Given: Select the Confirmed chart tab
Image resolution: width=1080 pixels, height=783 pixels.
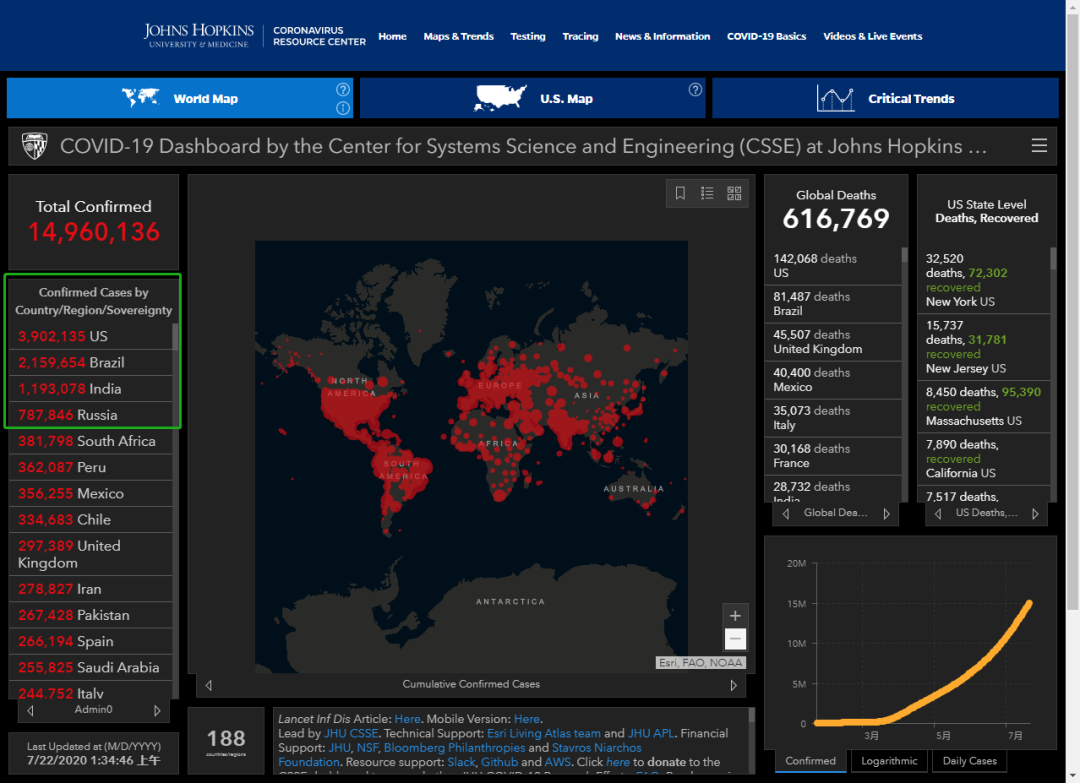Looking at the screenshot, I should 811,761.
